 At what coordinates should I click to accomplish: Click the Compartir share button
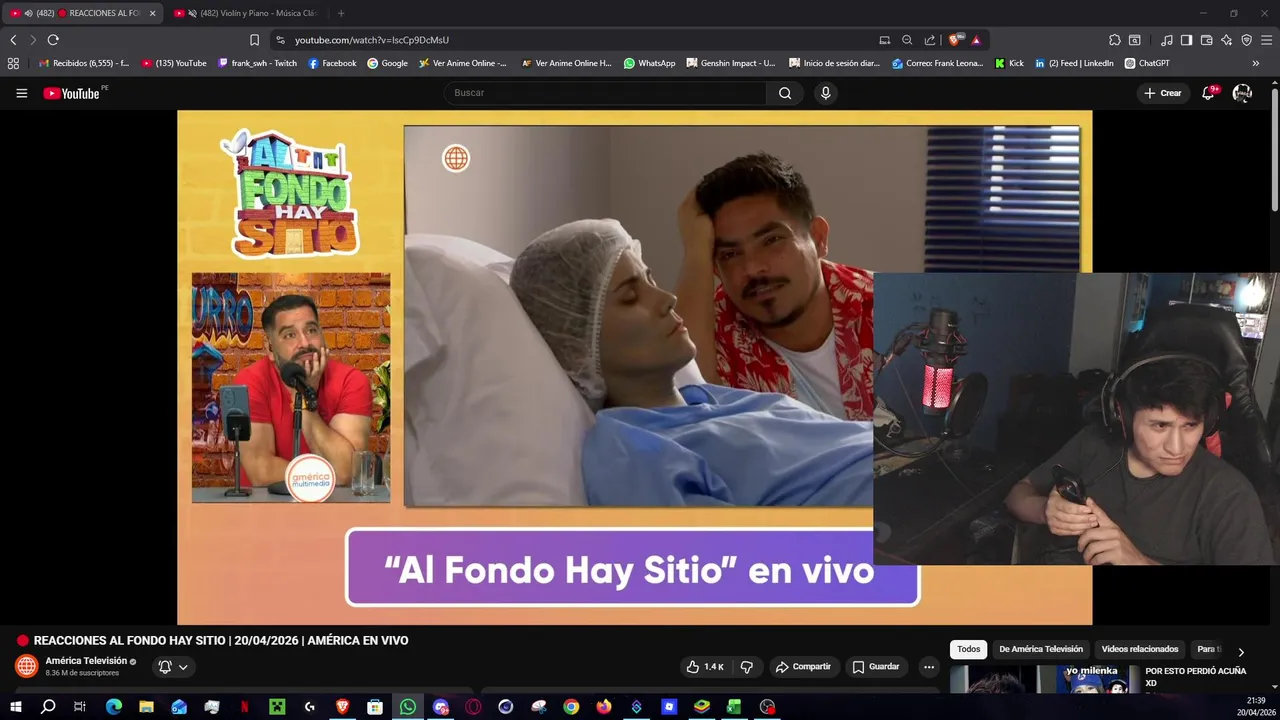[803, 667]
